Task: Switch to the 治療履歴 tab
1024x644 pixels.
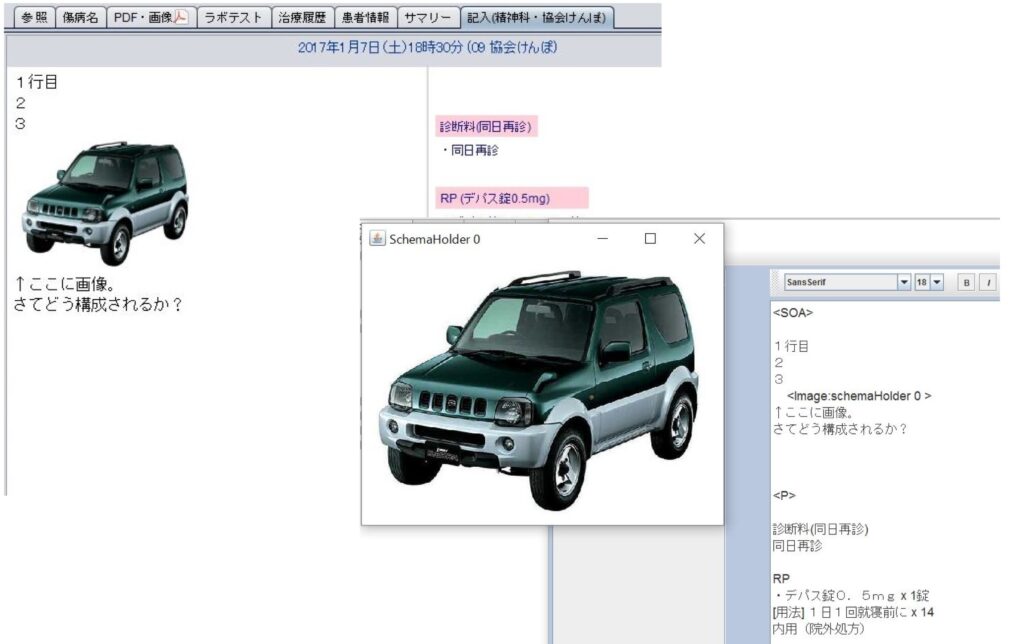Action: point(302,18)
